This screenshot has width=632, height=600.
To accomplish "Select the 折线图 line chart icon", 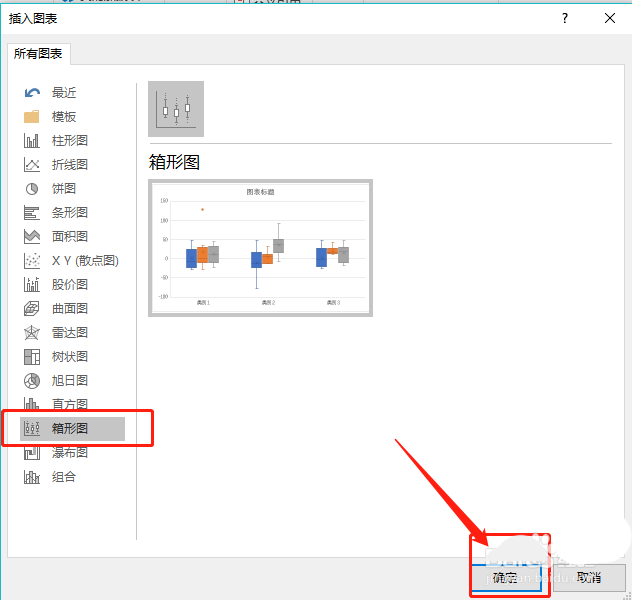I will 32,165.
